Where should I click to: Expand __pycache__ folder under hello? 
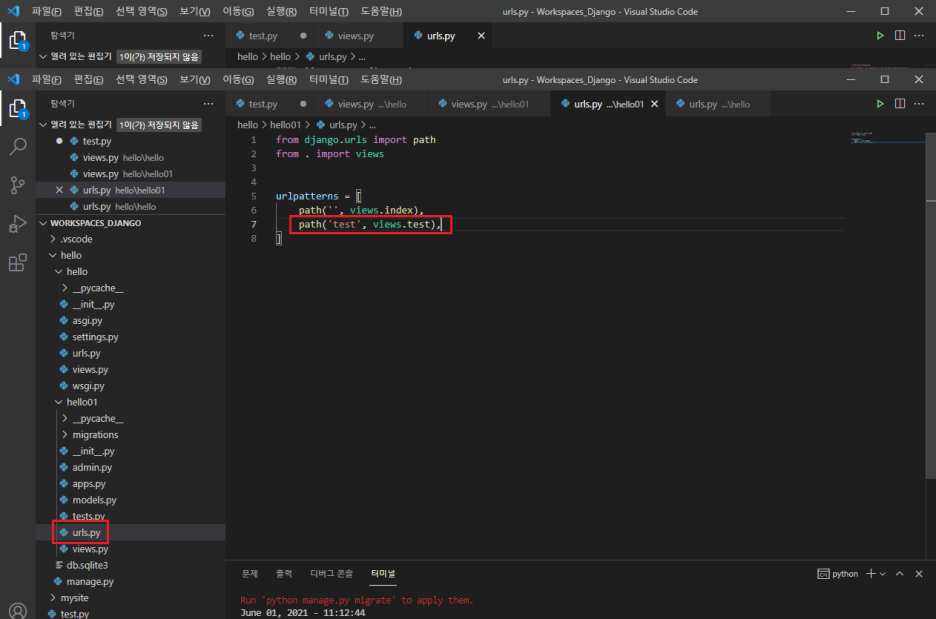pos(64,288)
